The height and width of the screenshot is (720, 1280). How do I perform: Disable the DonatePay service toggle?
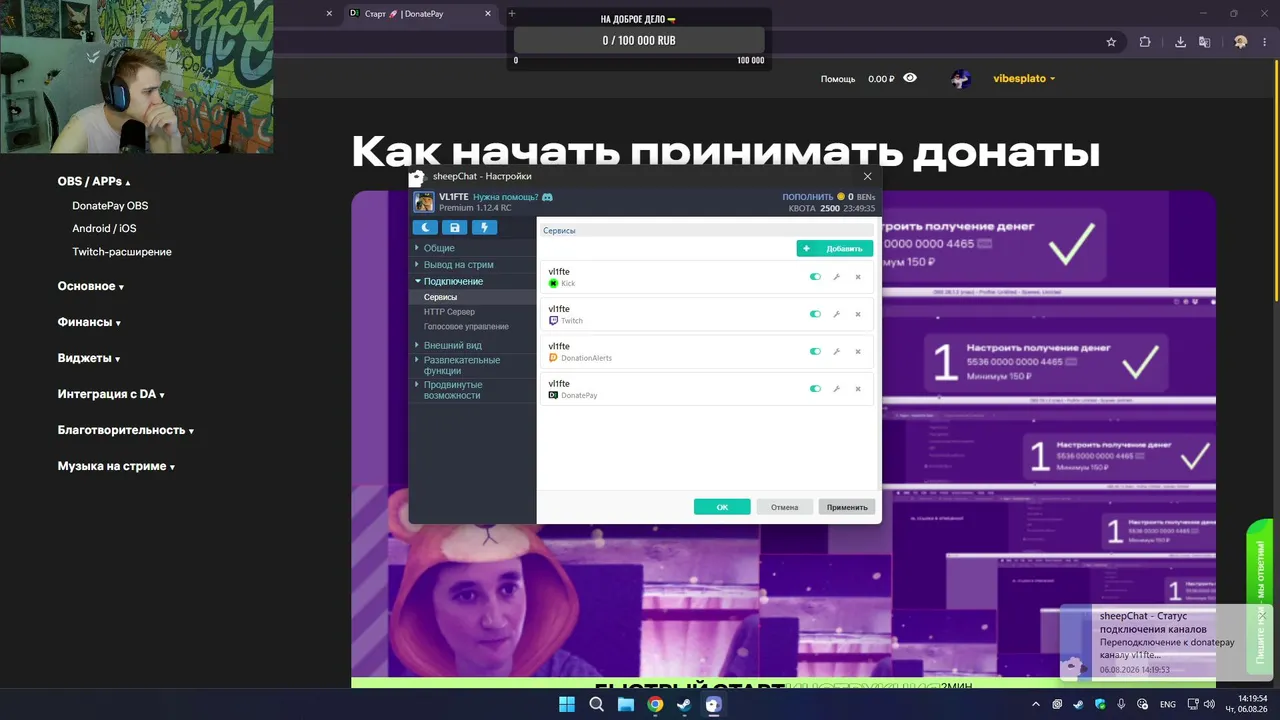815,389
